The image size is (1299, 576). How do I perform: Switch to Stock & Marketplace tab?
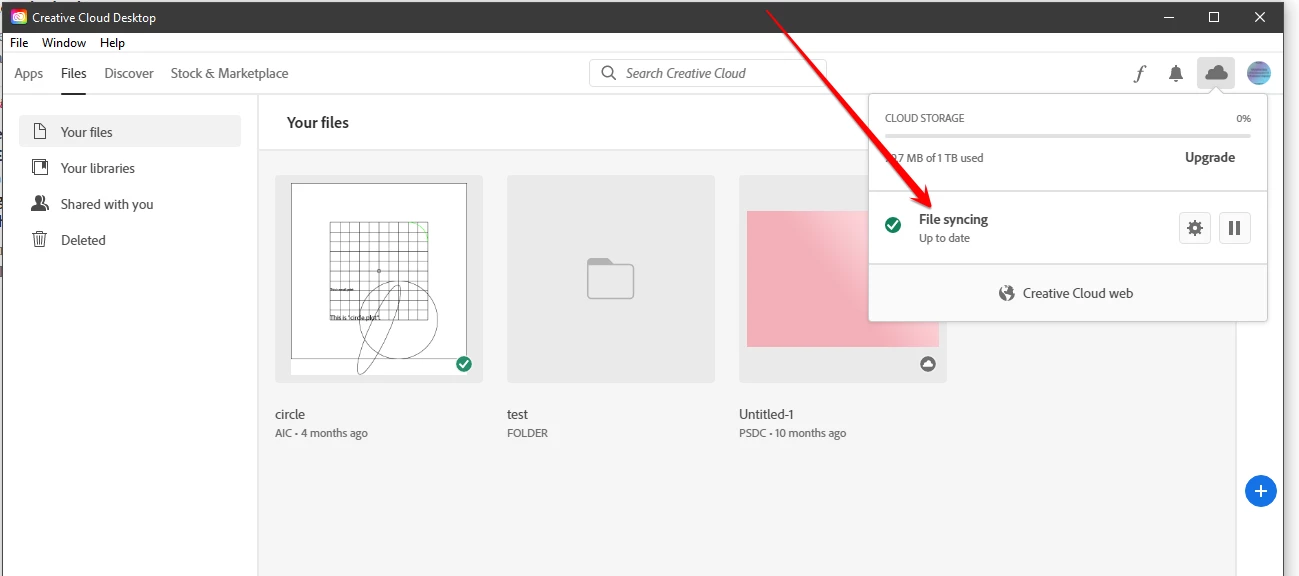point(229,73)
